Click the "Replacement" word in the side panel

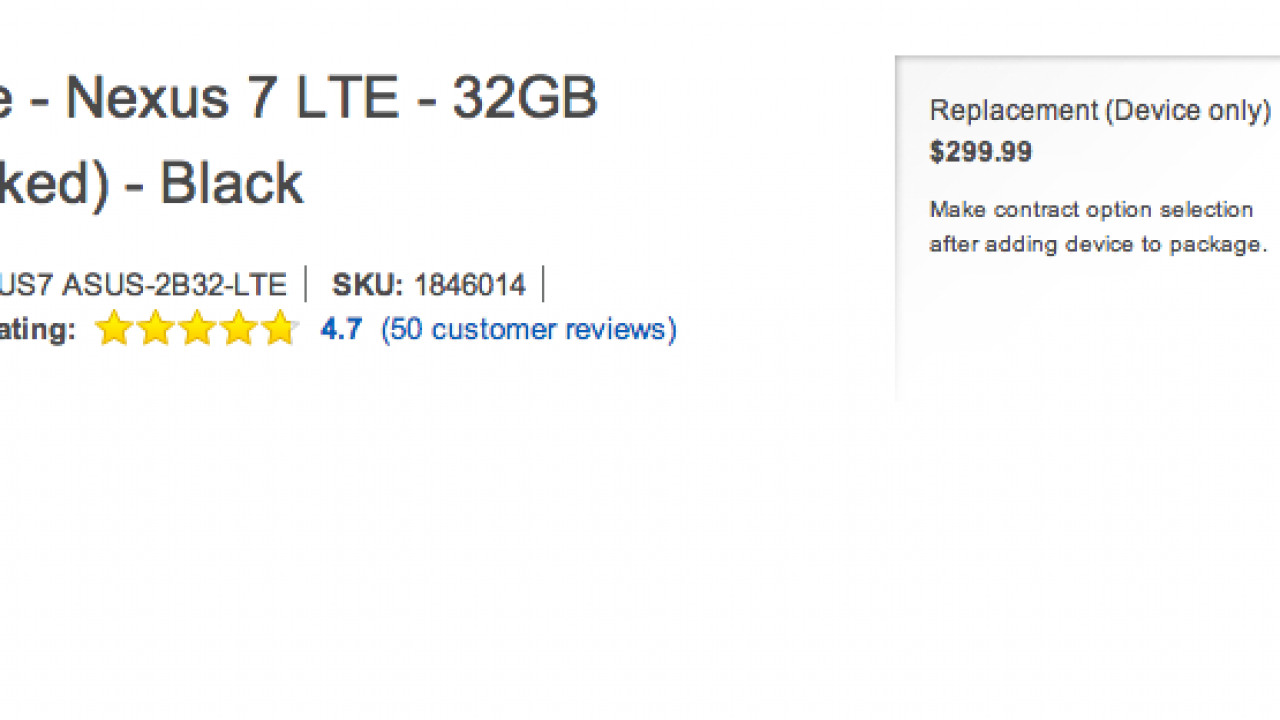tap(1012, 110)
